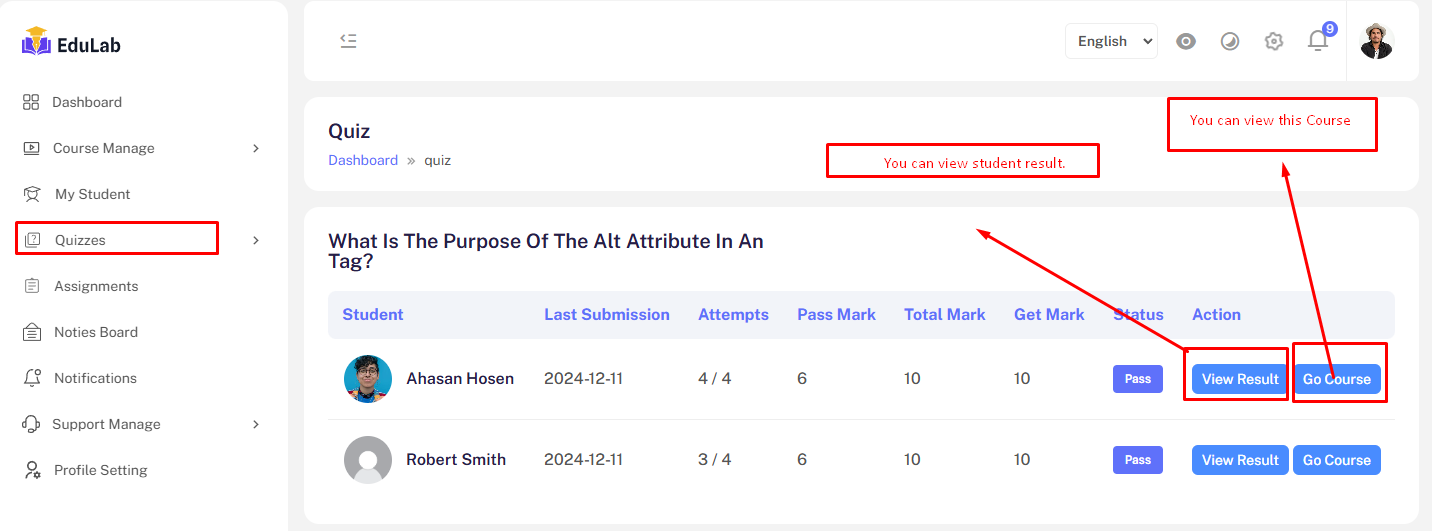This screenshot has width=1432, height=531.
Task: Open settings via the gear icon
Action: tap(1273, 41)
